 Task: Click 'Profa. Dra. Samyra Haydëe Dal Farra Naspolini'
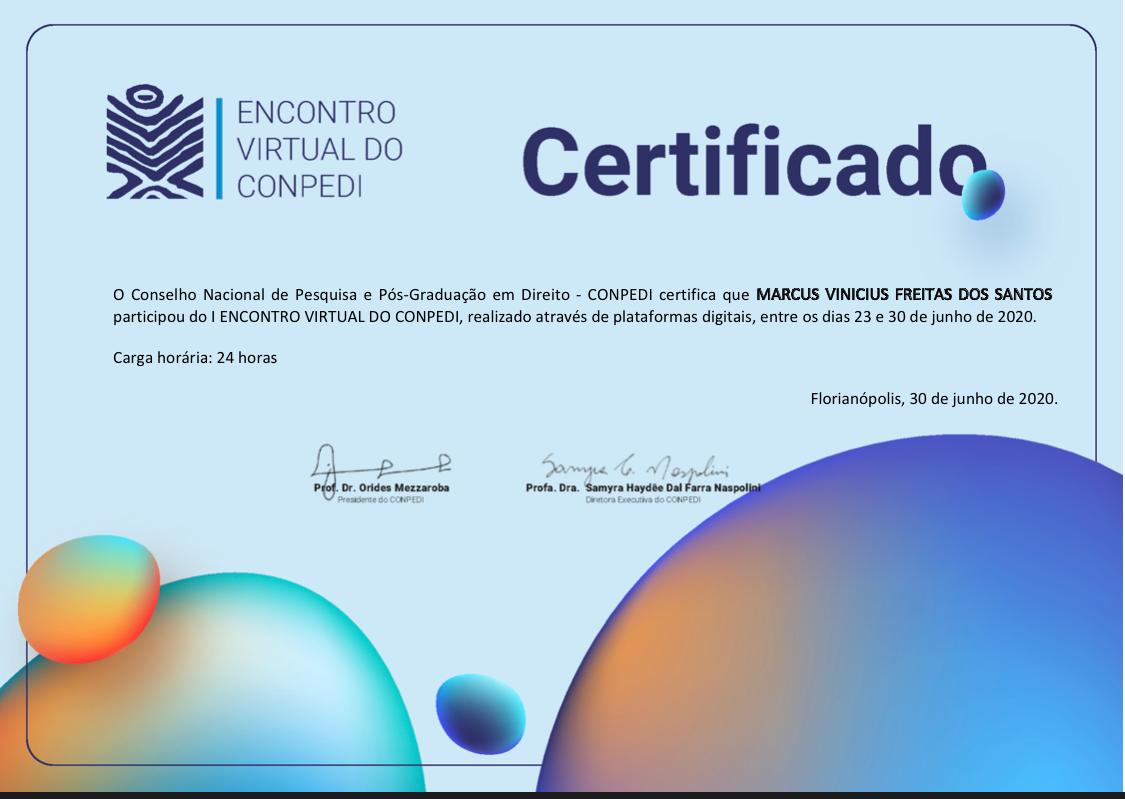click(643, 488)
